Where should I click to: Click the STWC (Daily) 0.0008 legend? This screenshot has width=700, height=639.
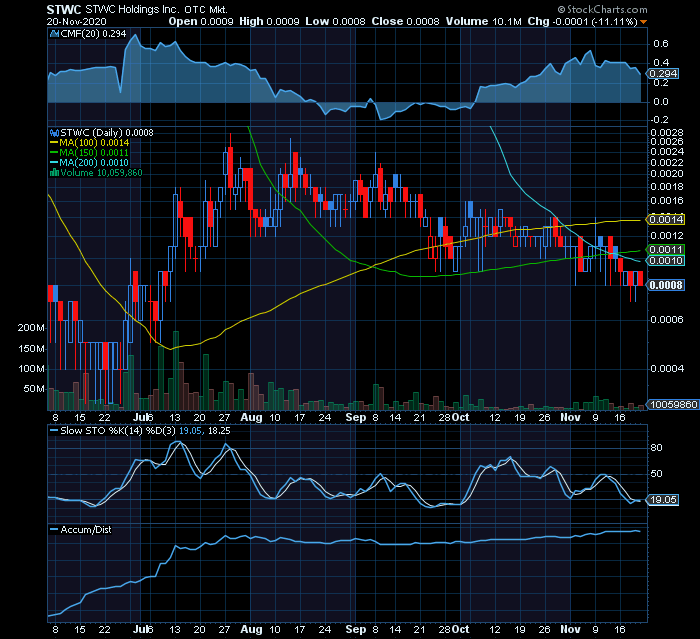tap(107, 133)
